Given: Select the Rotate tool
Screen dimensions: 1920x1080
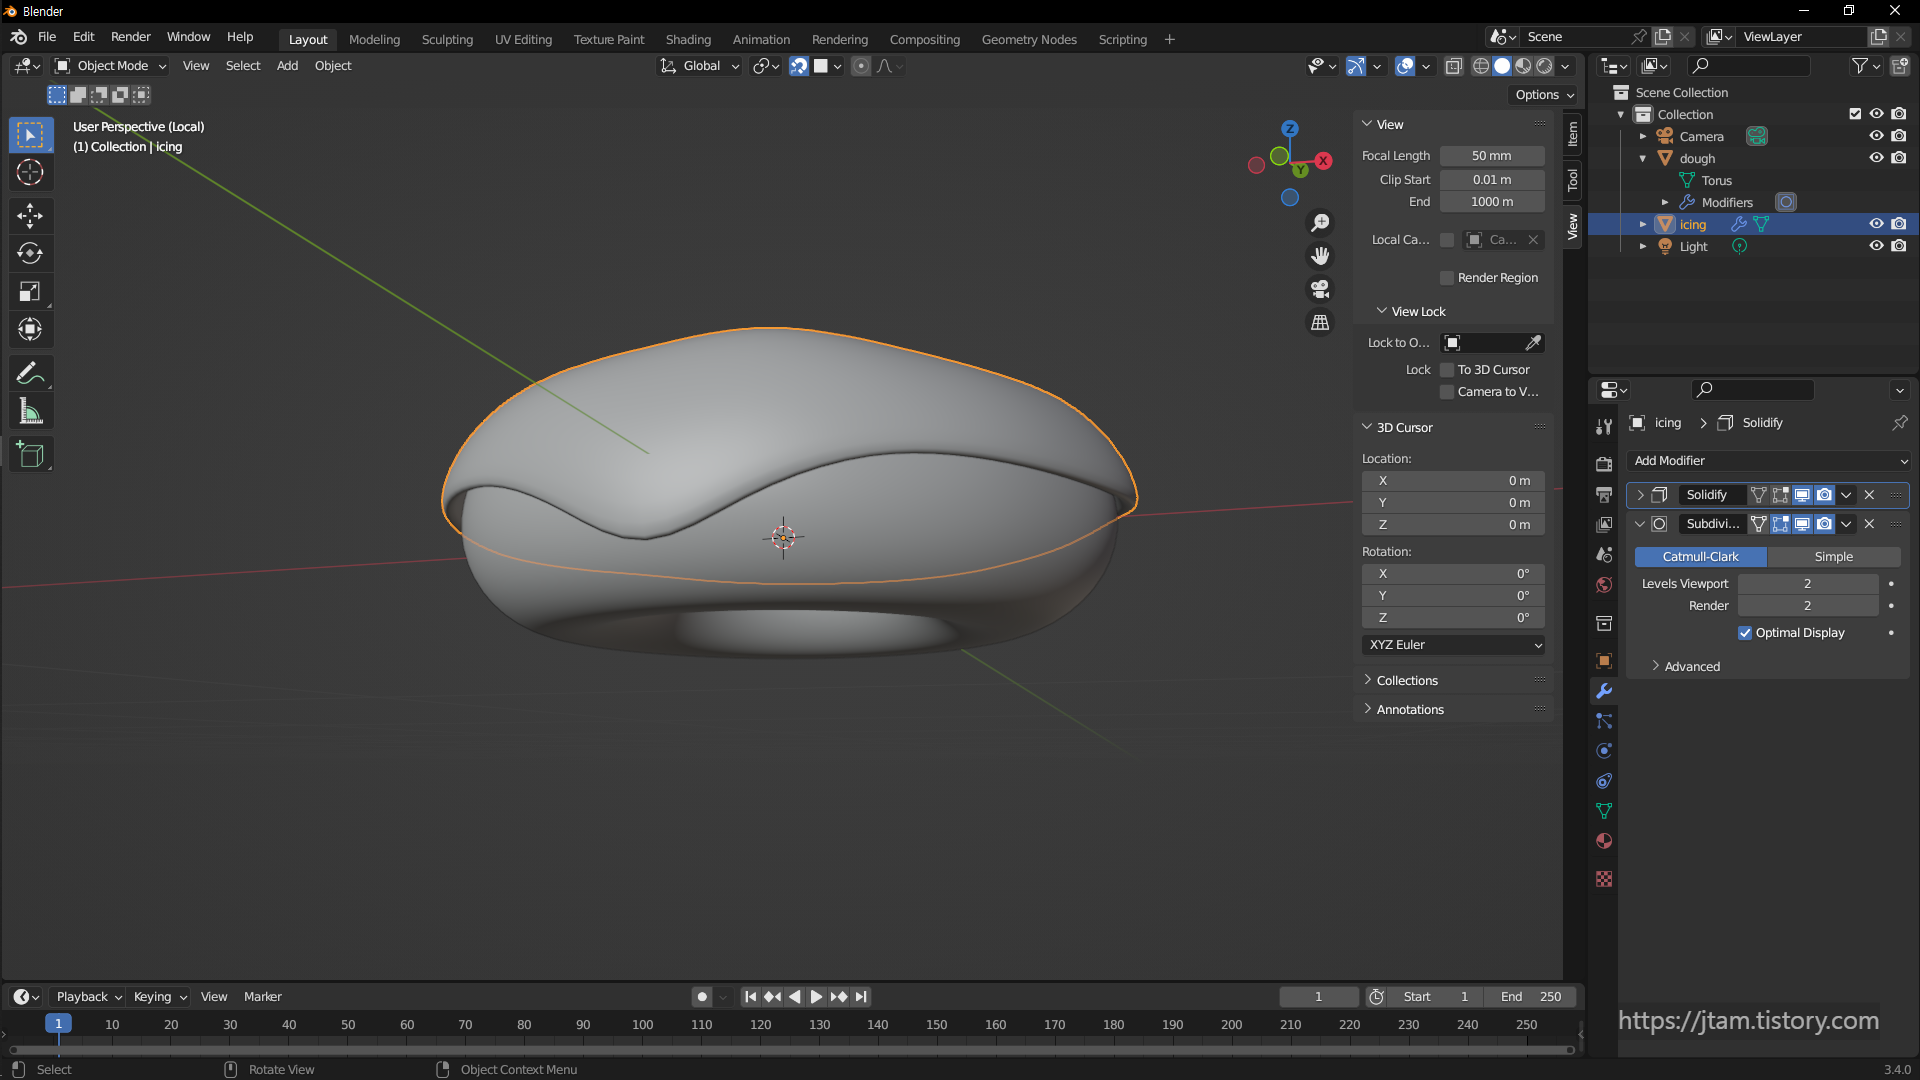Looking at the screenshot, I should pyautogui.click(x=30, y=253).
